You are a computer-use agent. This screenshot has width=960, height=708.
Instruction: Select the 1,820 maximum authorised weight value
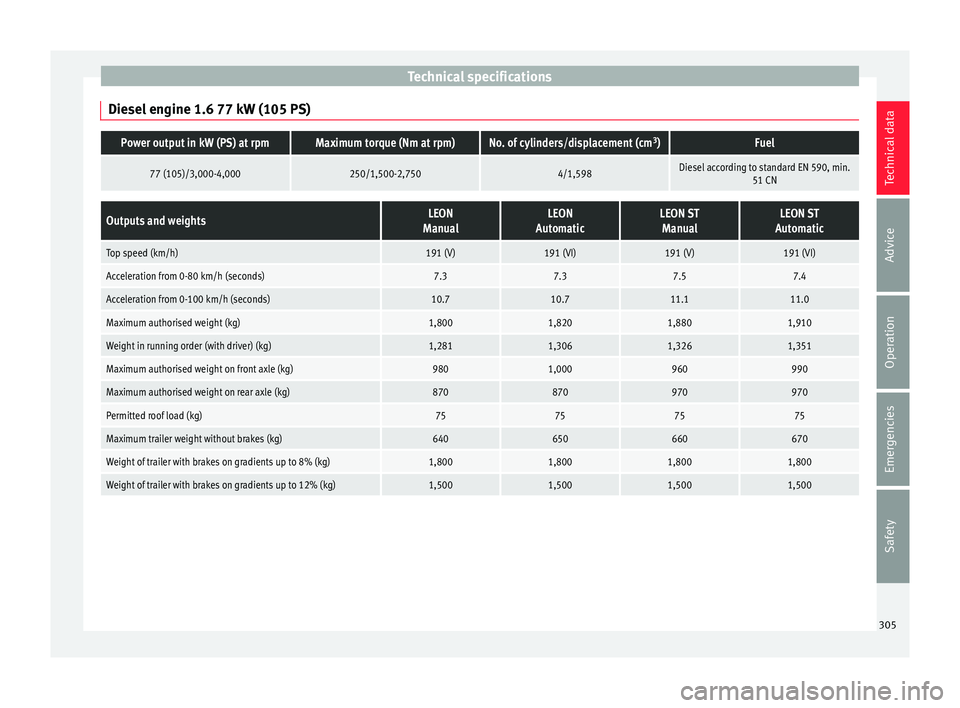coord(560,323)
